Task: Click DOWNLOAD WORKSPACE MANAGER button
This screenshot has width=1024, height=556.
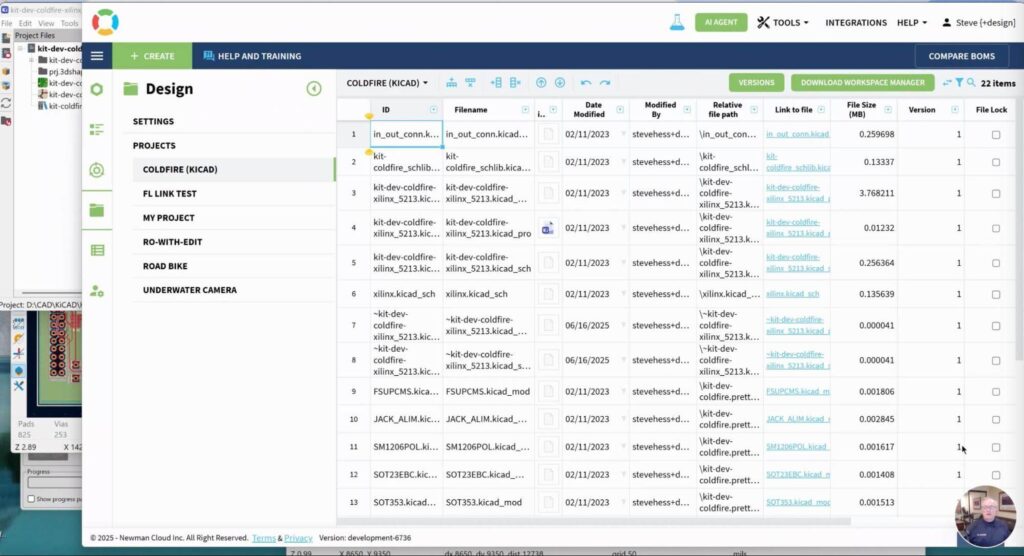Action: click(863, 83)
